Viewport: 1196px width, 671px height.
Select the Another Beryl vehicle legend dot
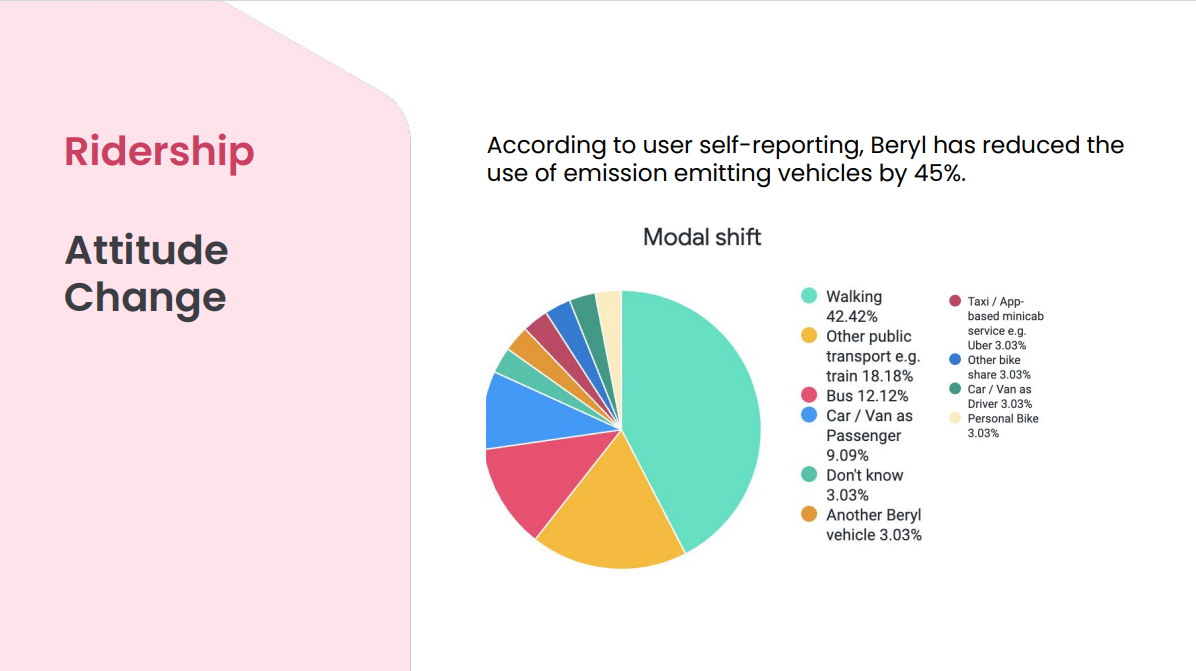click(x=809, y=514)
